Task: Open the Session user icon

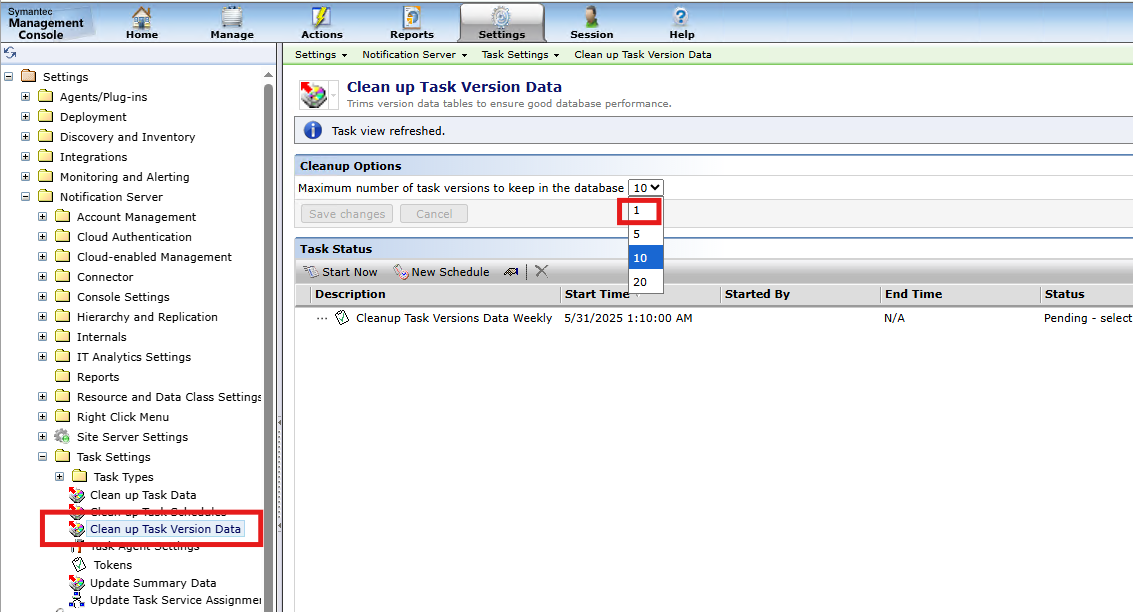Action: (x=591, y=17)
